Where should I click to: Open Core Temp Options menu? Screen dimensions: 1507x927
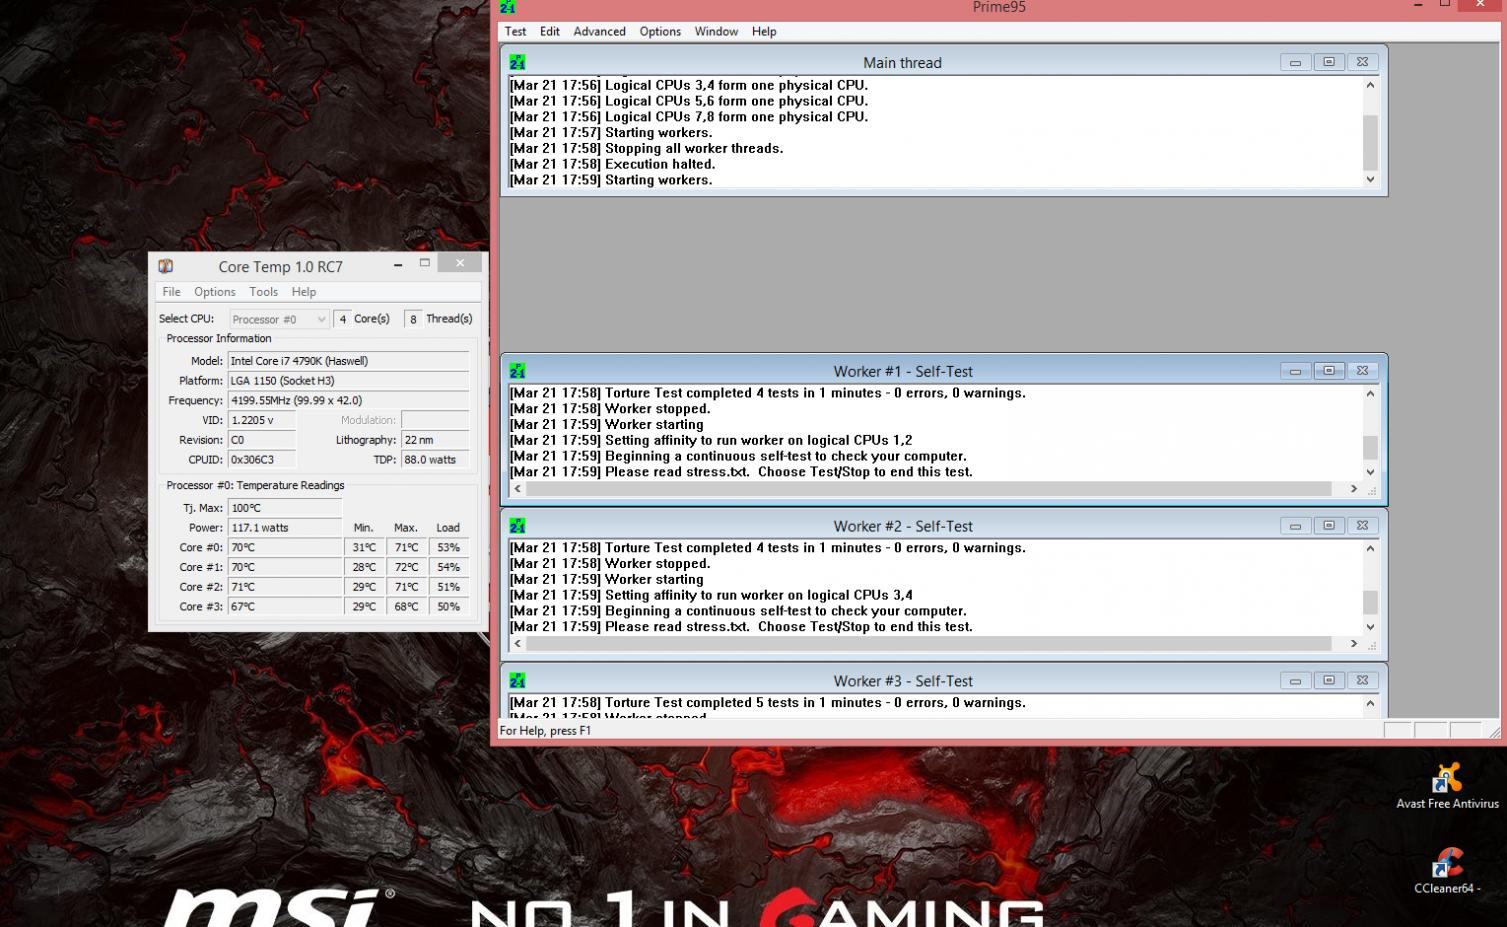pyautogui.click(x=214, y=292)
